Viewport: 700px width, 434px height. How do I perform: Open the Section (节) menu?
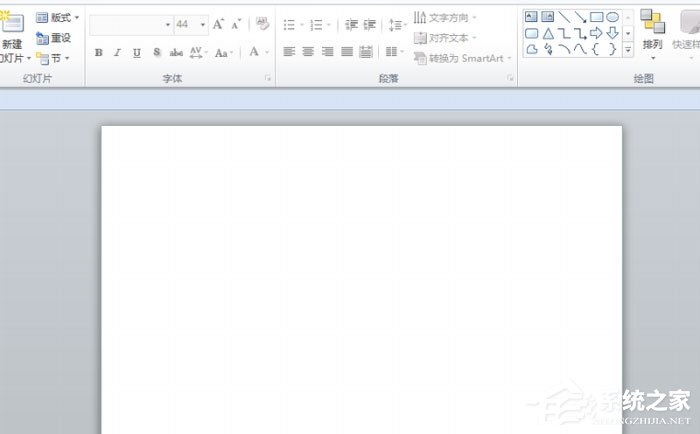54,58
